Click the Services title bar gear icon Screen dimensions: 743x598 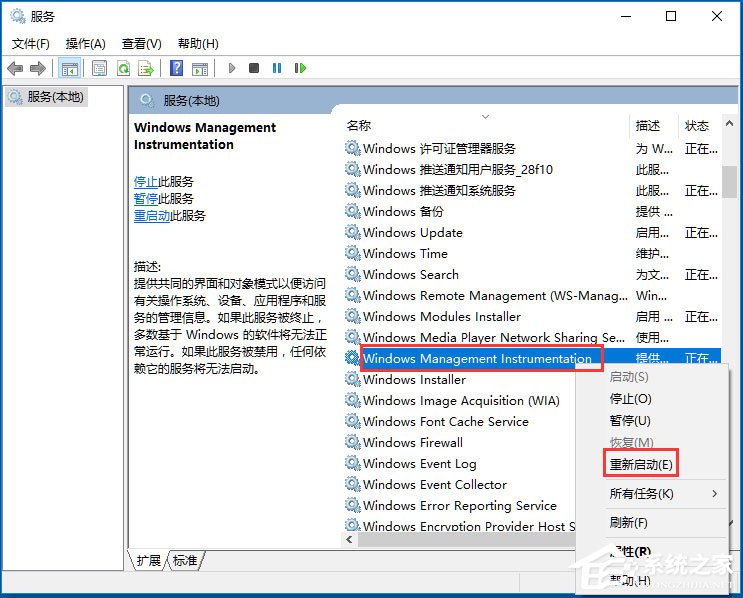(18, 16)
